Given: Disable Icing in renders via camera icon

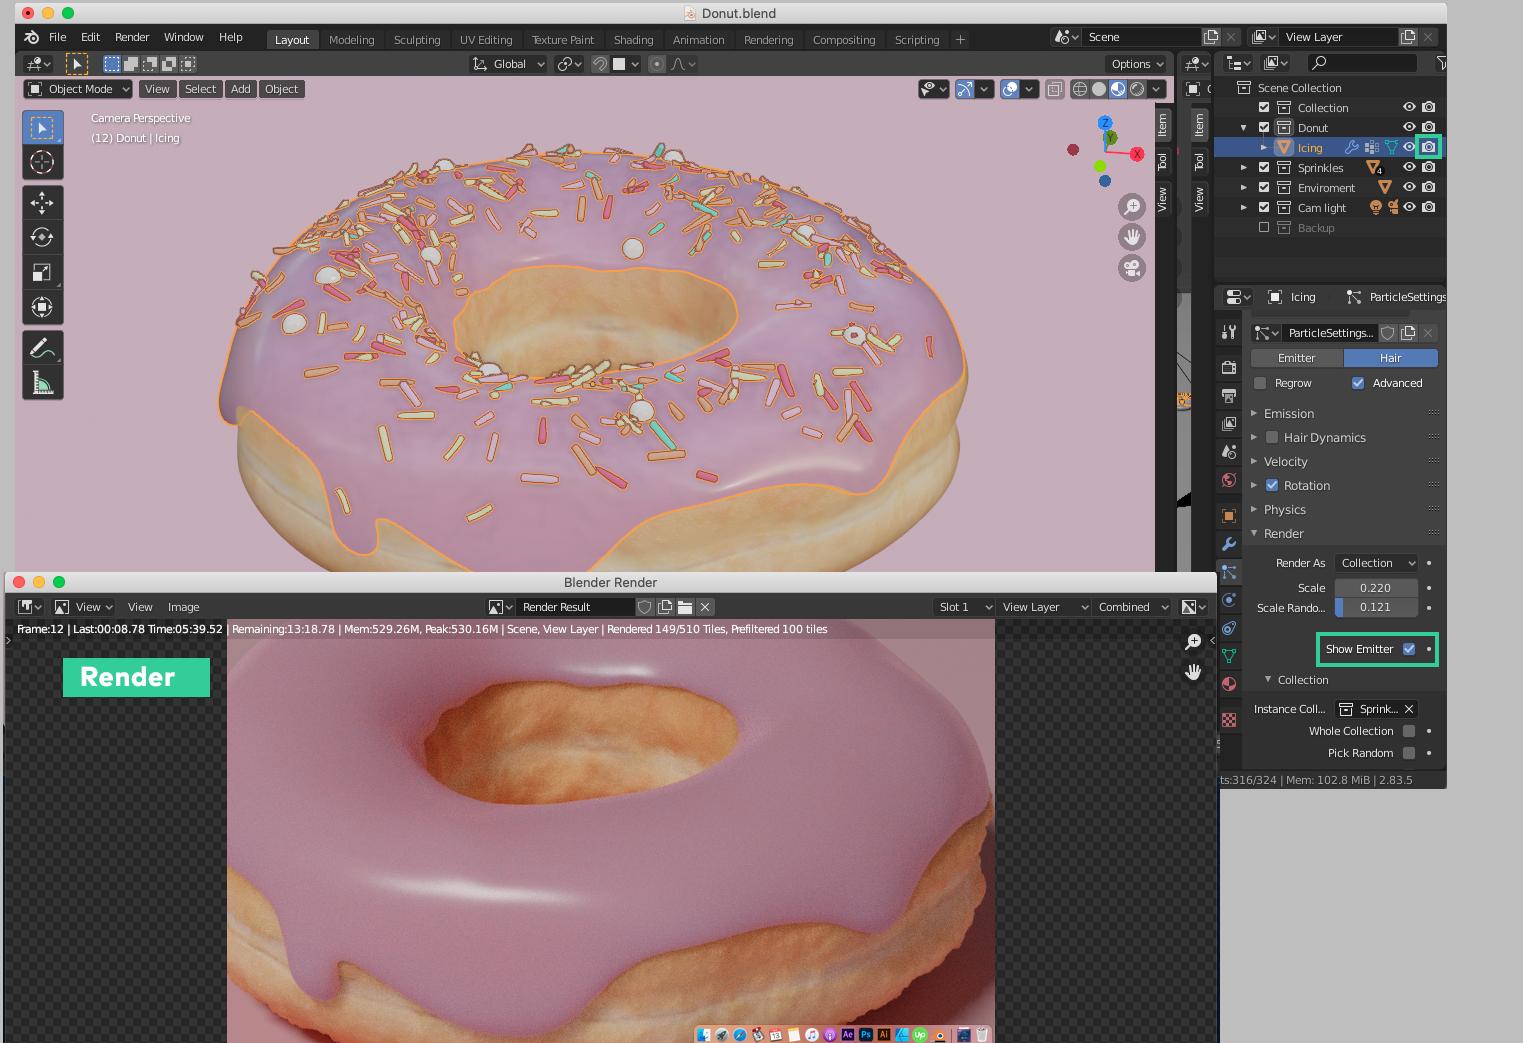Looking at the screenshot, I should click(x=1429, y=147).
